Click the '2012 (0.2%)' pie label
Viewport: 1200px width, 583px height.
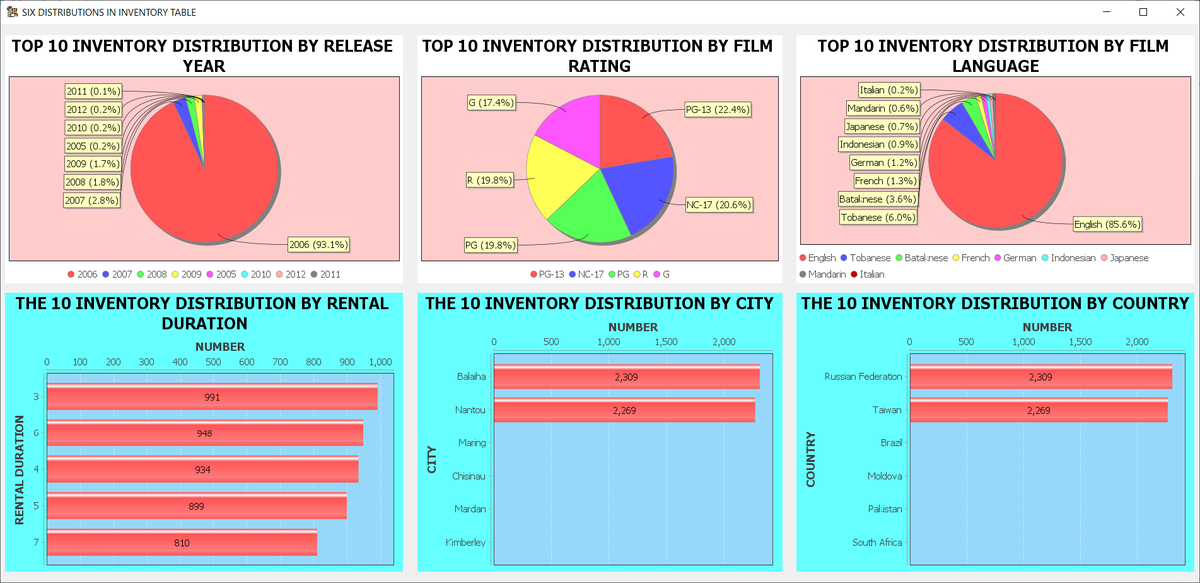click(x=93, y=110)
